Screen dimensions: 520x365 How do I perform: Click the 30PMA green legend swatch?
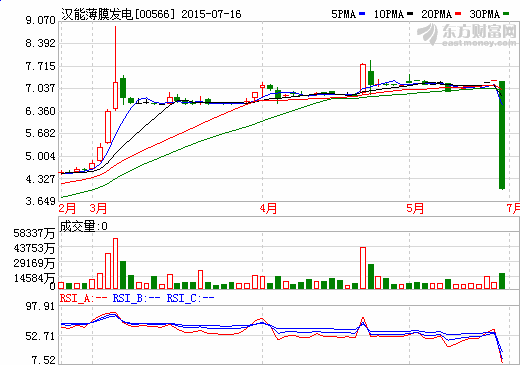tap(506, 14)
